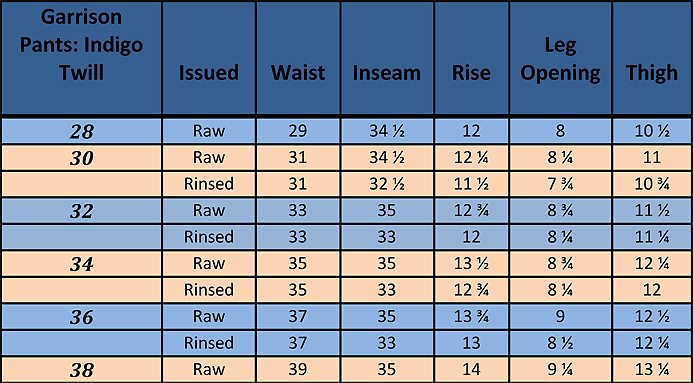Viewport: 693px width, 383px height.
Task: Click the size 38 row label
Action: 81,370
